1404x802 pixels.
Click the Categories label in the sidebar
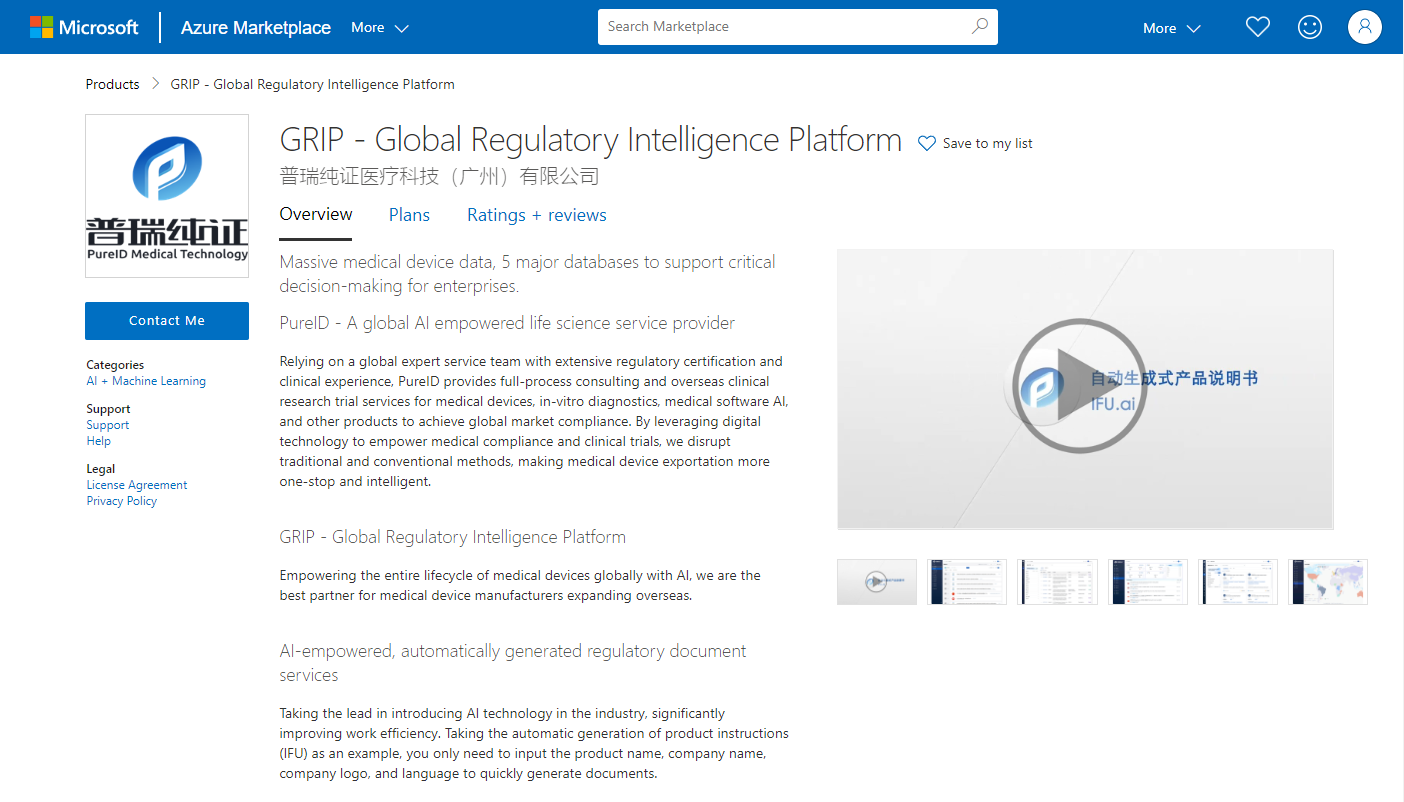115,365
